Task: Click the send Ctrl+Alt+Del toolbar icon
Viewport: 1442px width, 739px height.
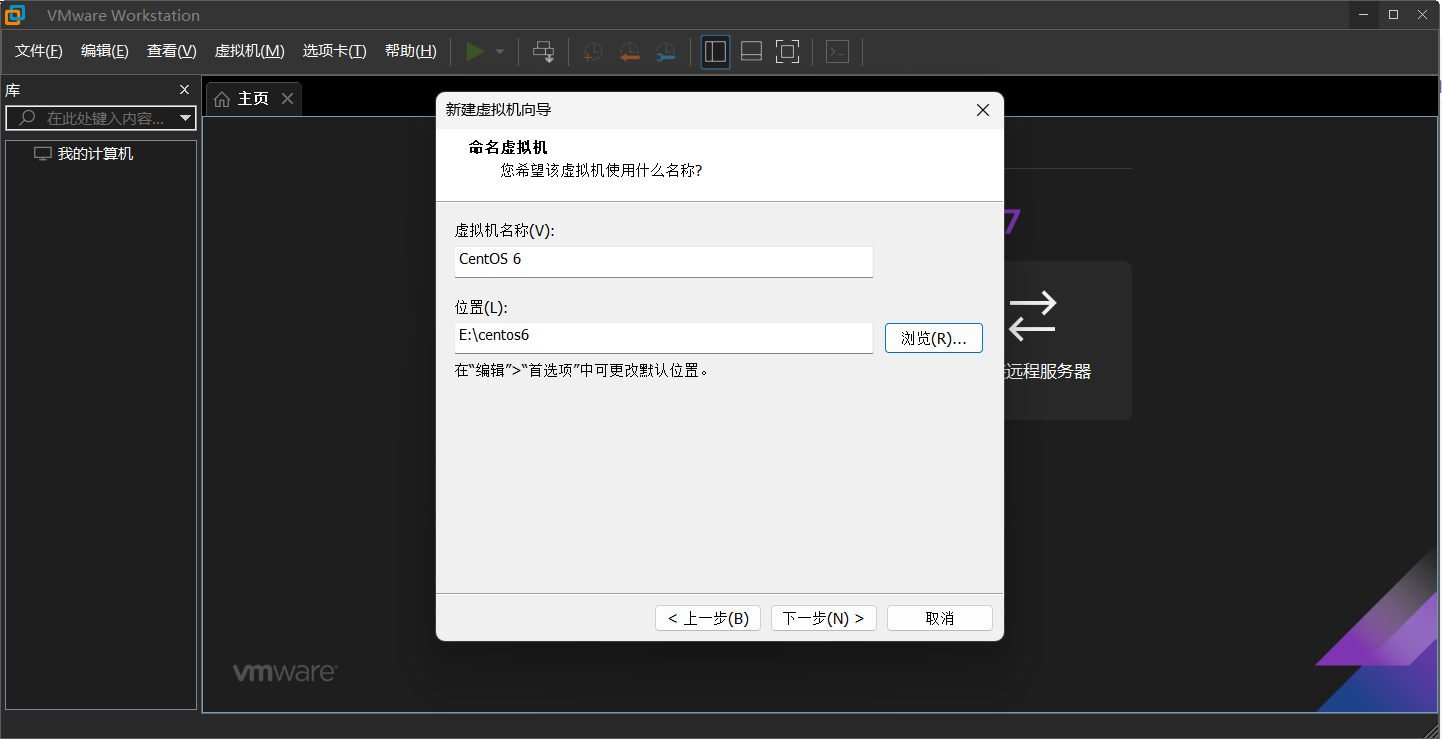Action: 543,52
